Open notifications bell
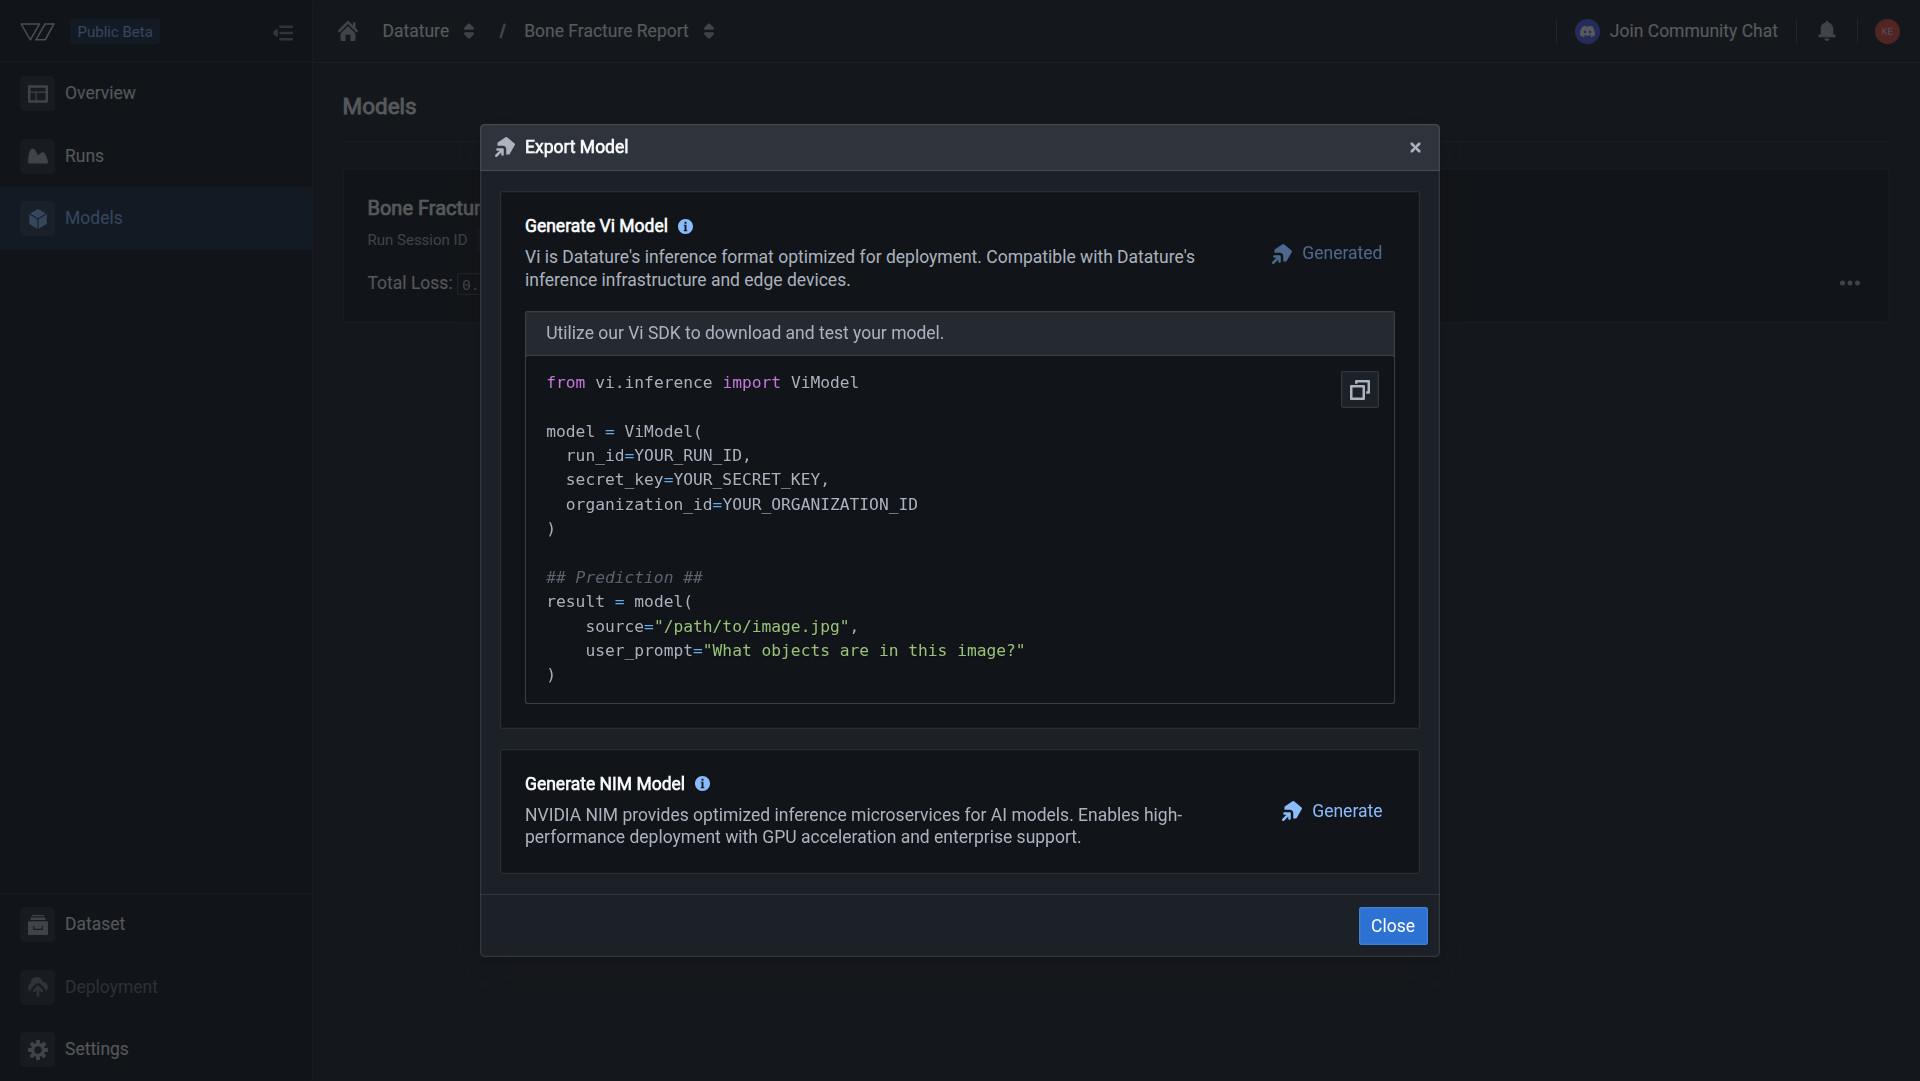Image resolution: width=1920 pixels, height=1081 pixels. (1827, 31)
